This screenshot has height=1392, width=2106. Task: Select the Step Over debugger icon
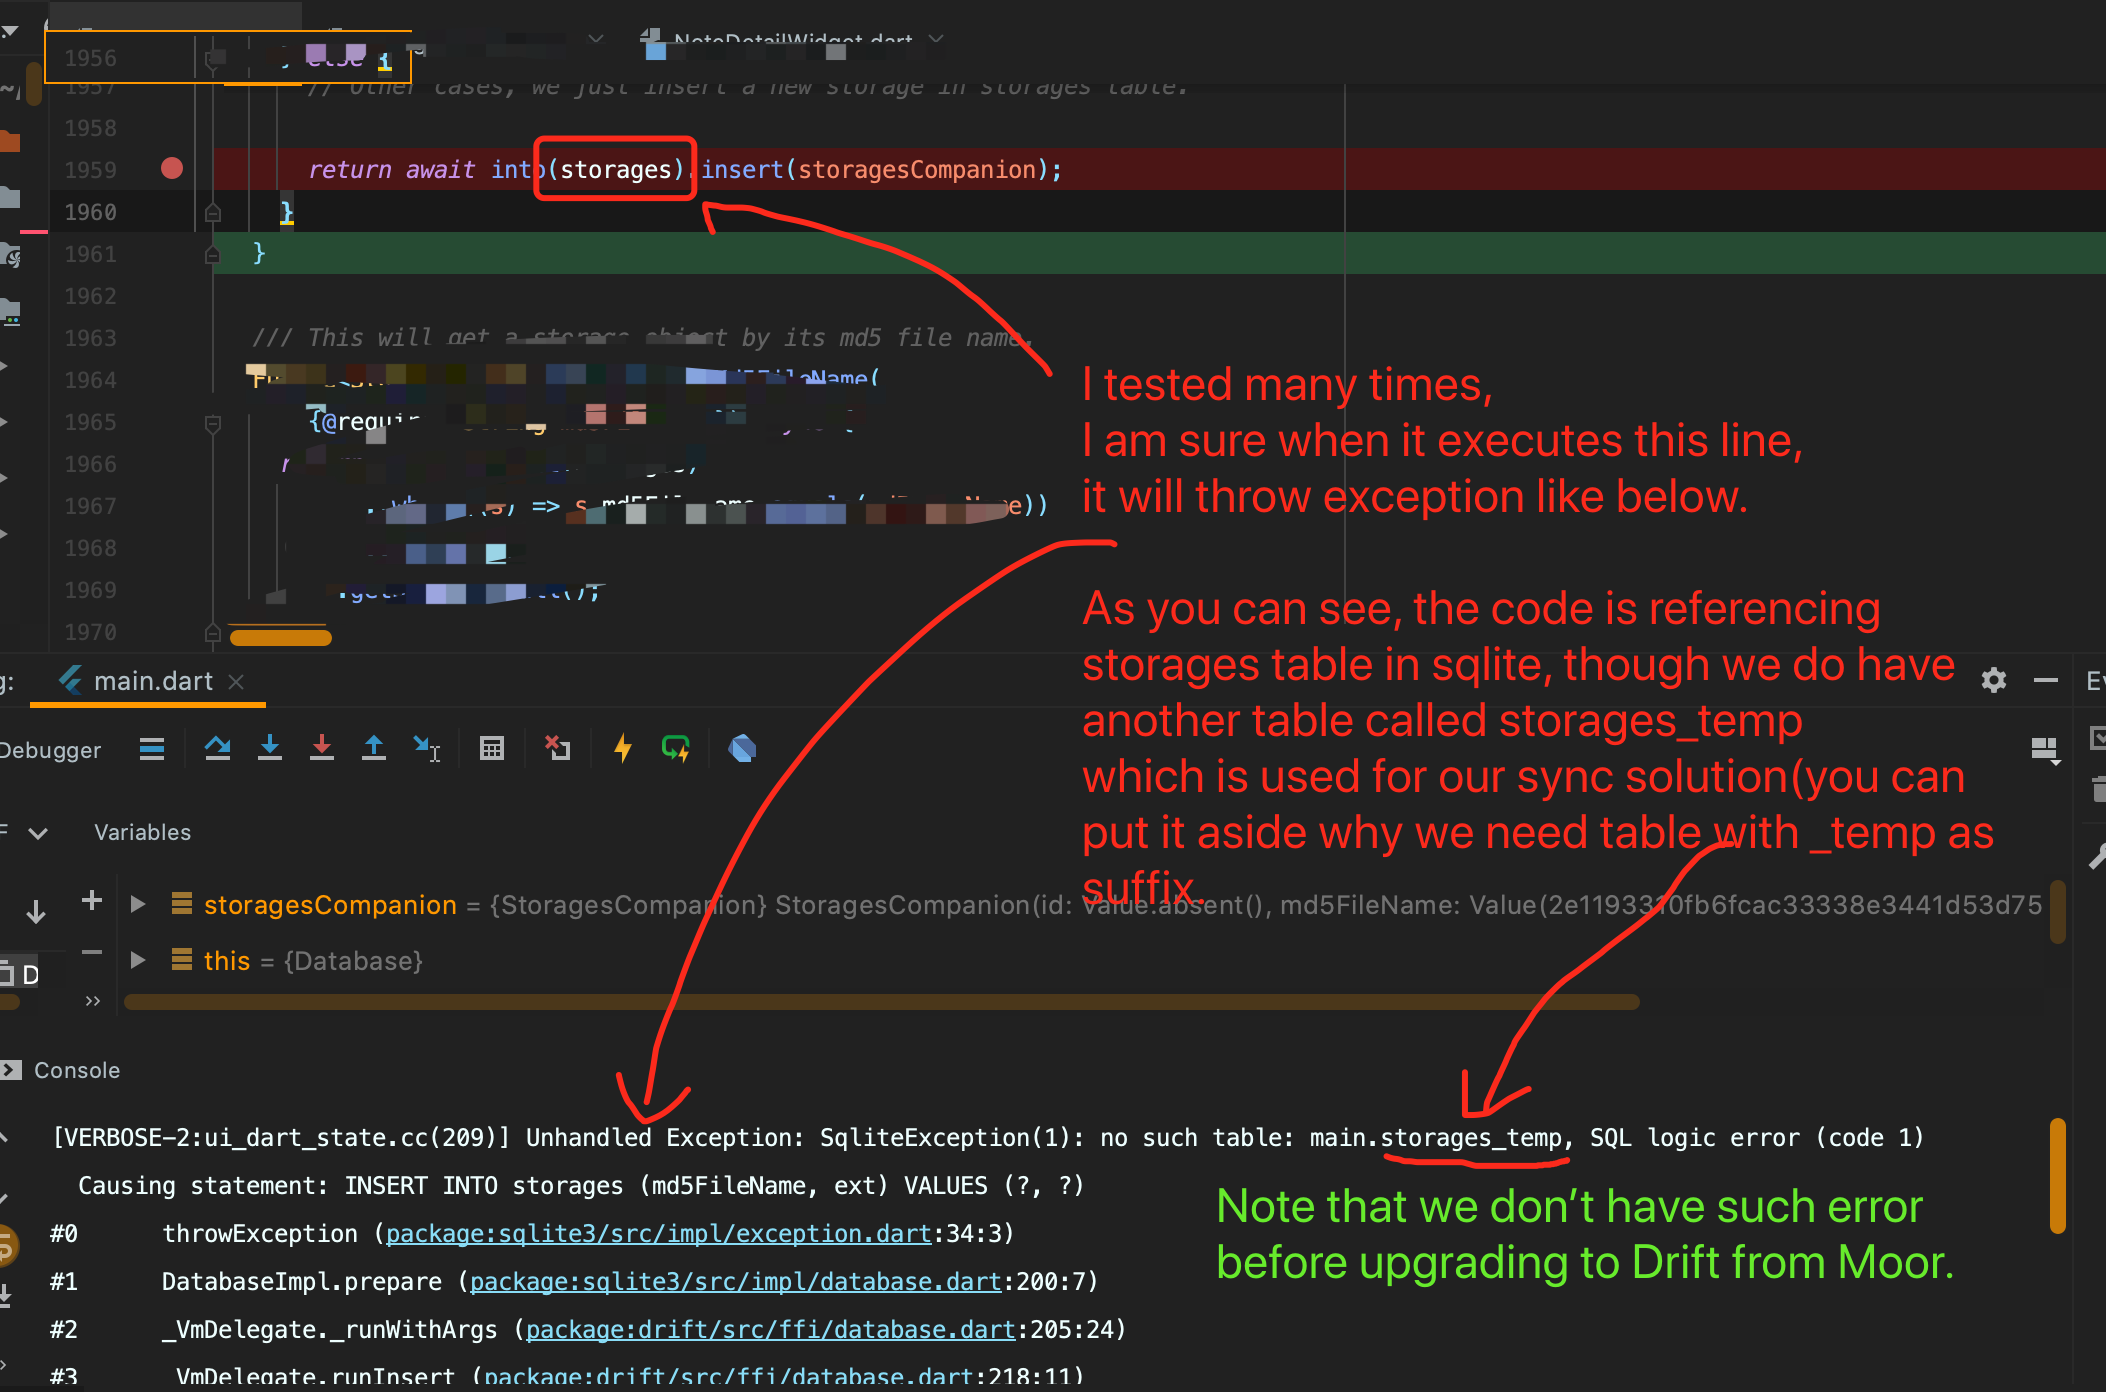tap(218, 748)
